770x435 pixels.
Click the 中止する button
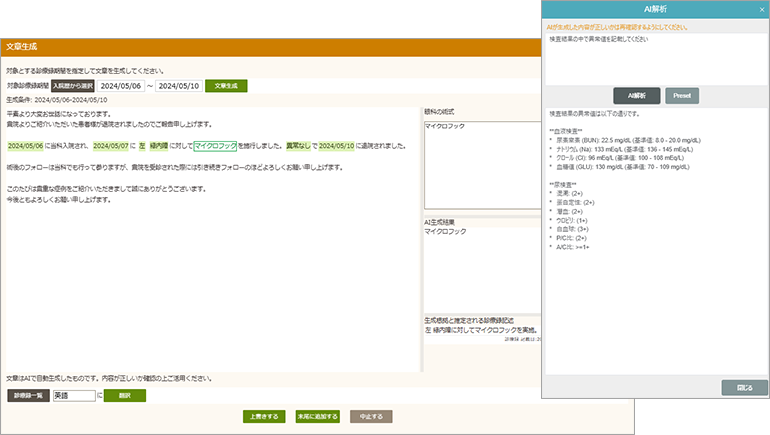coord(371,416)
